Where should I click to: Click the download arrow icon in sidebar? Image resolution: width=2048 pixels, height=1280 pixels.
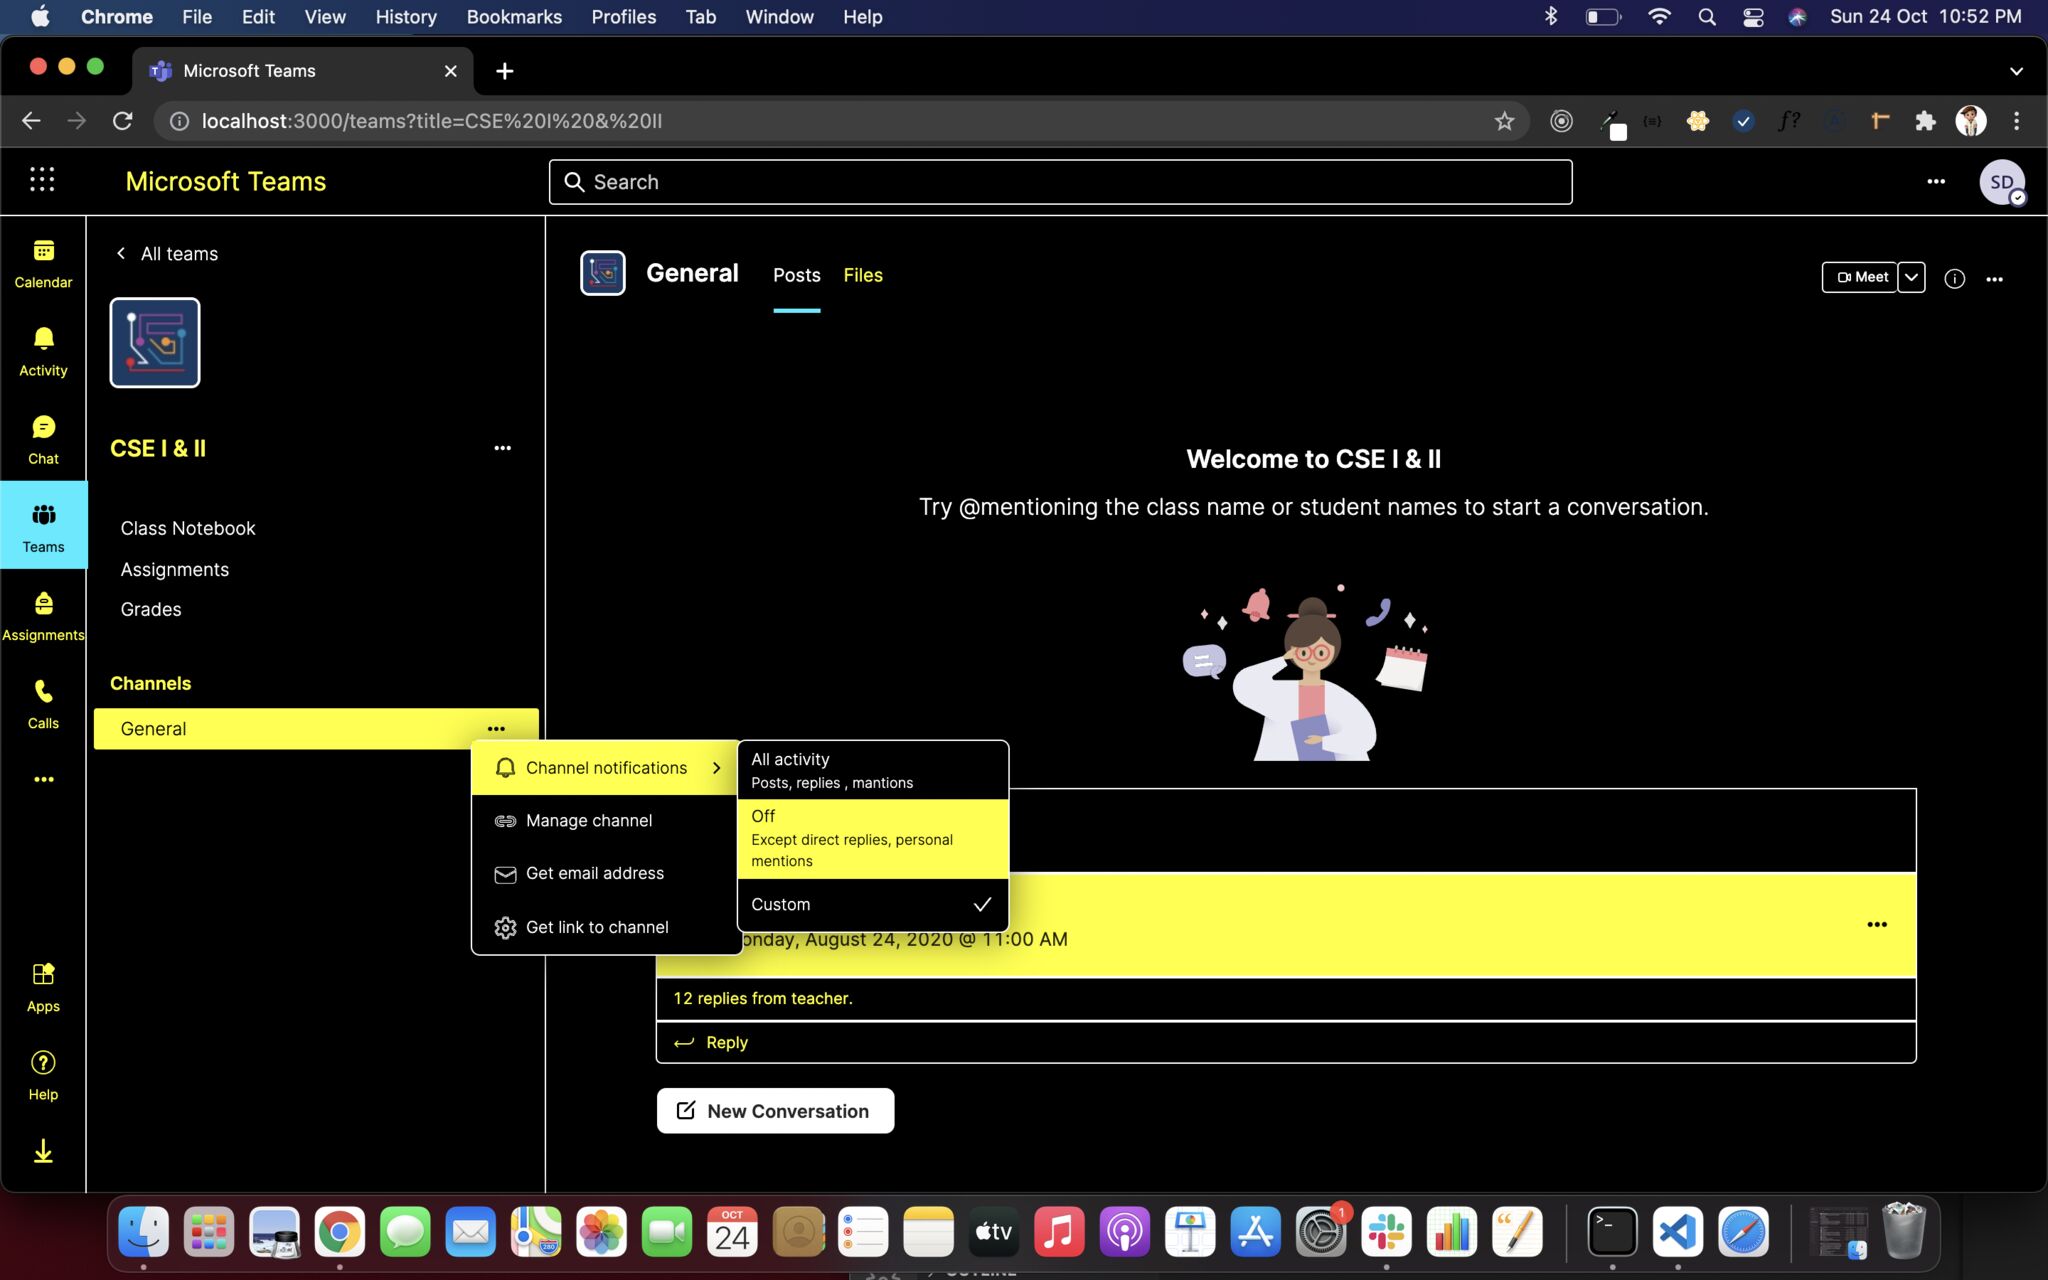click(x=43, y=1151)
